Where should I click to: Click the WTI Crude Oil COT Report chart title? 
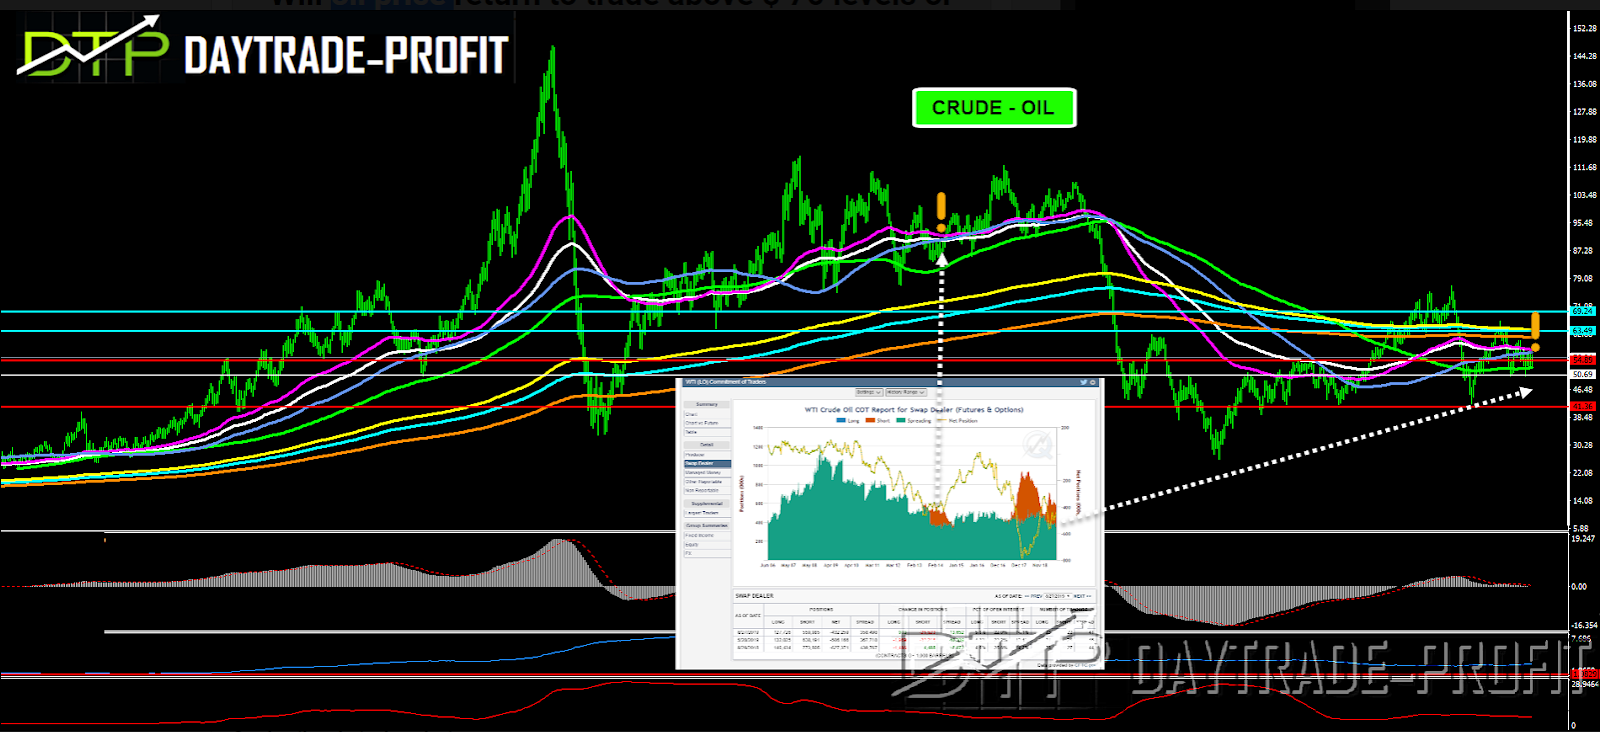click(x=914, y=409)
